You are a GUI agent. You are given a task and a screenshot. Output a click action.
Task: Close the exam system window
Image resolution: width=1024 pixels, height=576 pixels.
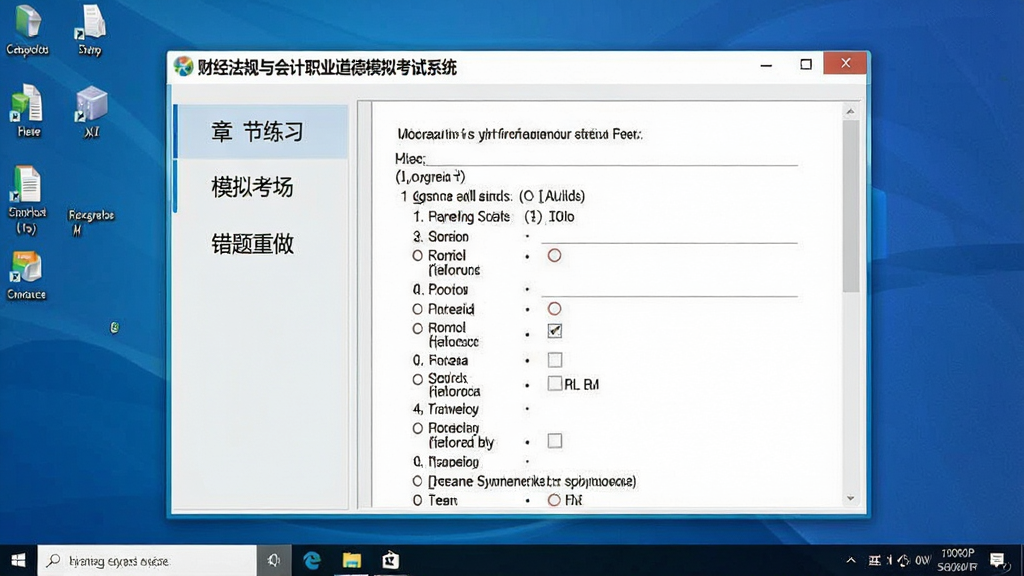(x=846, y=63)
